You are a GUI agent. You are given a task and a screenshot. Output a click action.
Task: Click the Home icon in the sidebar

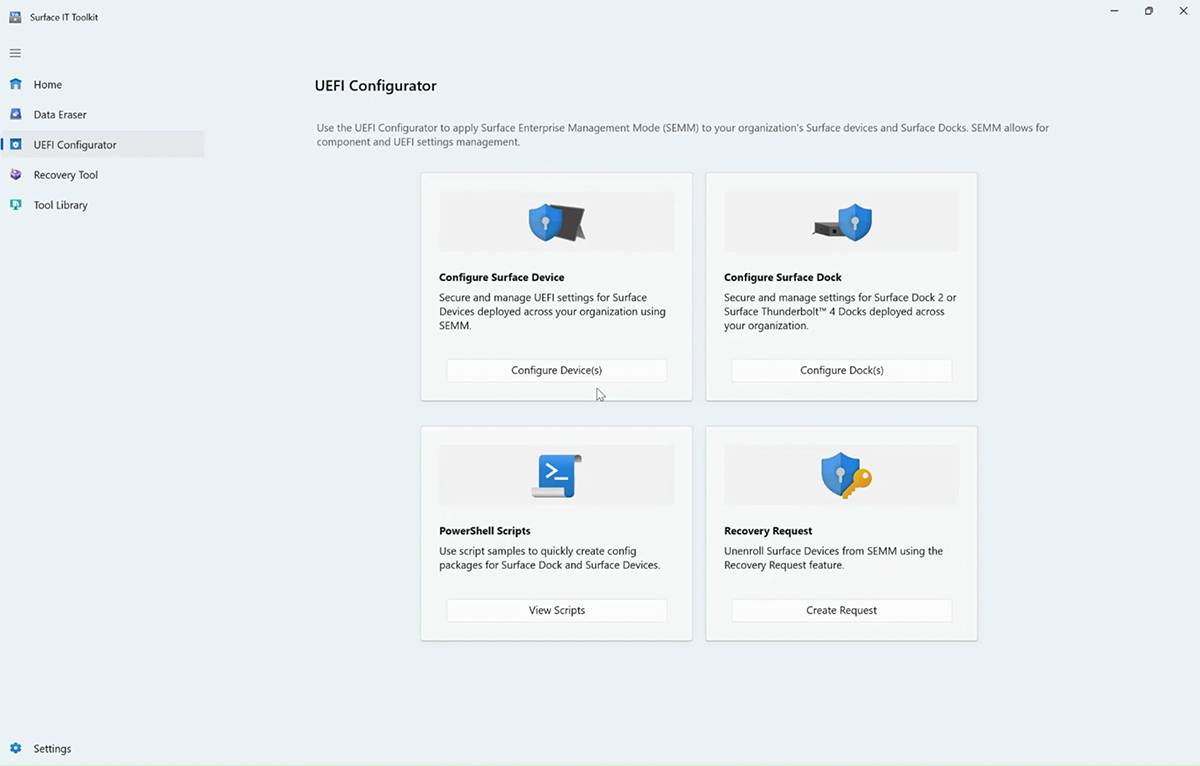(x=15, y=84)
